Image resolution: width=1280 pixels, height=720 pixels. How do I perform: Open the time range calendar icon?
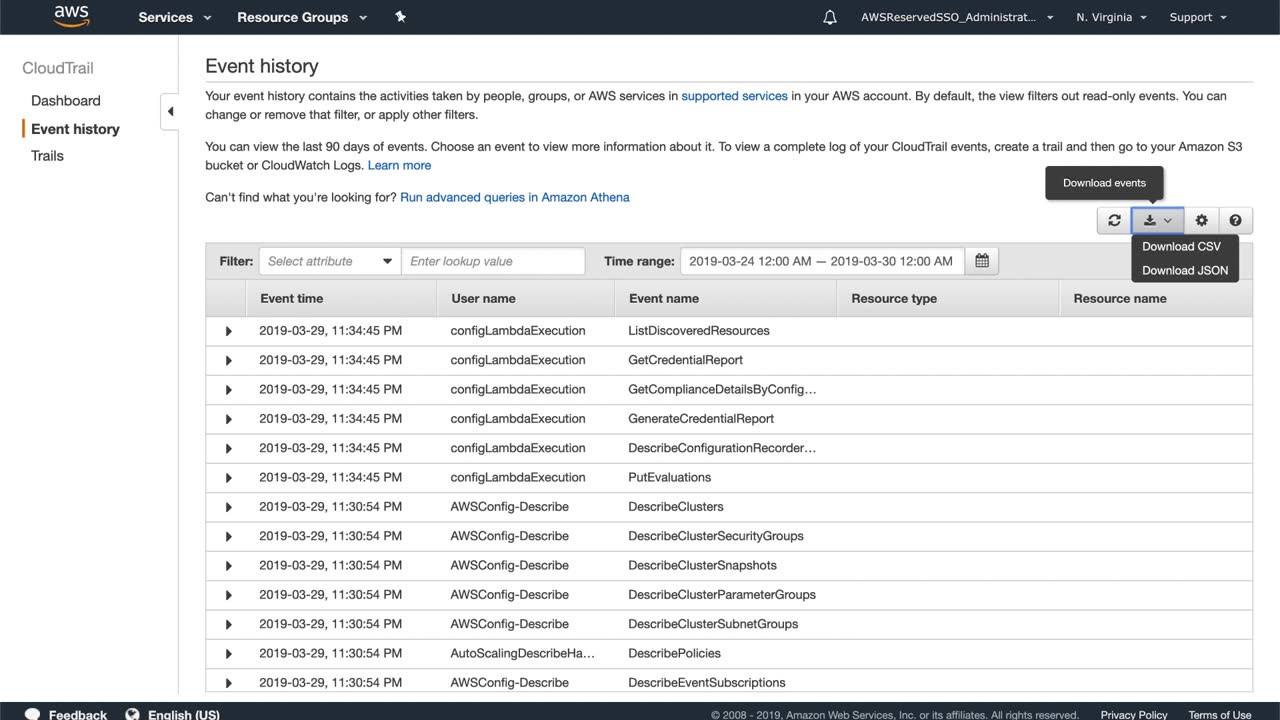click(981, 261)
